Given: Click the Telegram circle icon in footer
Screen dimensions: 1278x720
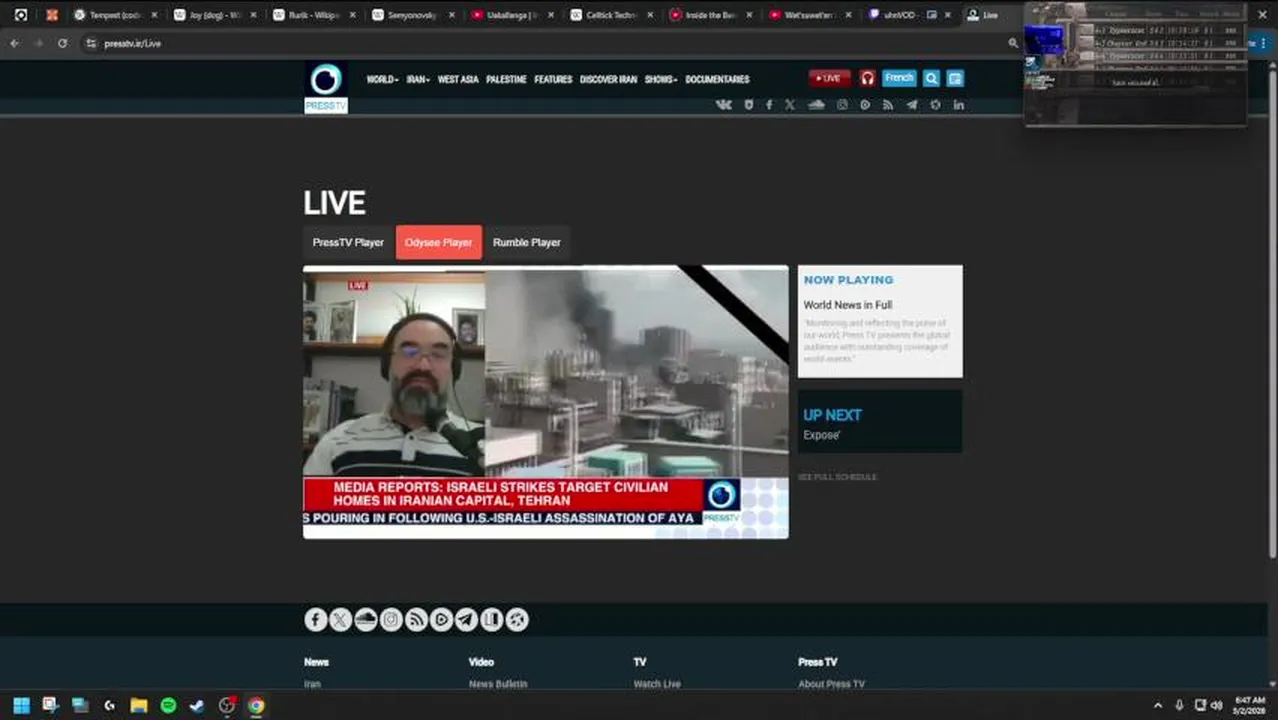Looking at the screenshot, I should coord(466,620).
